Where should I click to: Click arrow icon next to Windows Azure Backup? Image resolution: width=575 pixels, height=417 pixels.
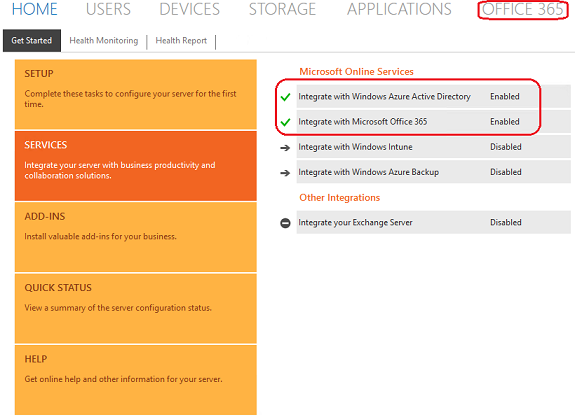285,173
